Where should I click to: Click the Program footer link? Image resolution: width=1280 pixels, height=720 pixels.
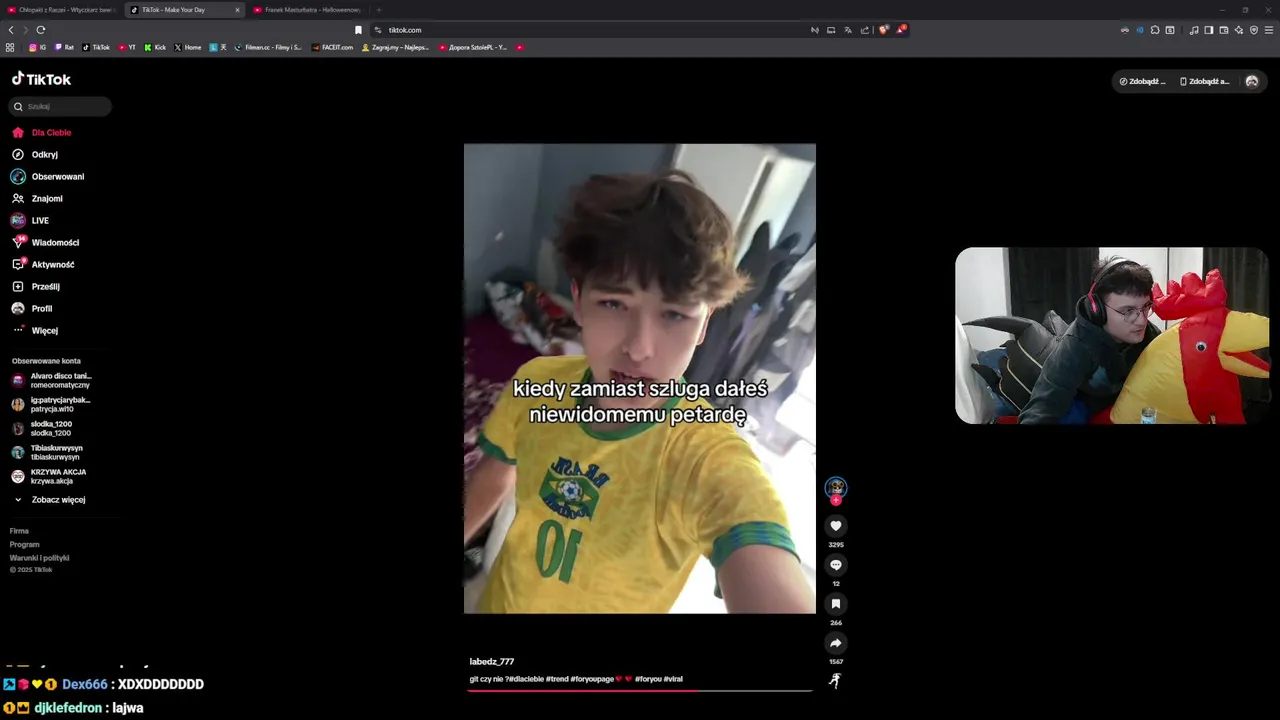pyautogui.click(x=24, y=544)
